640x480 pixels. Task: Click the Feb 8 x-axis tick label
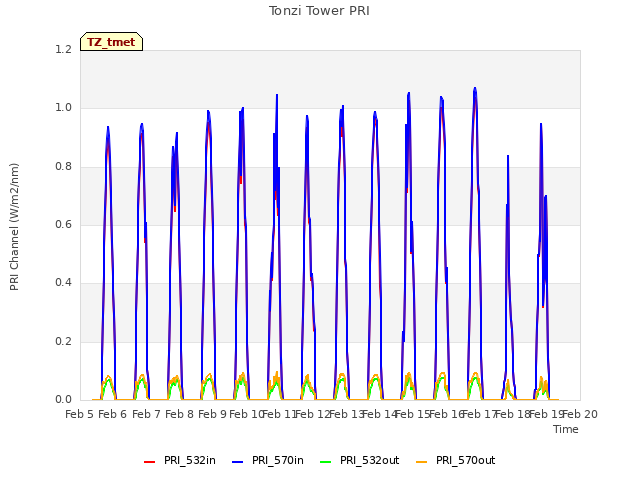point(179,414)
